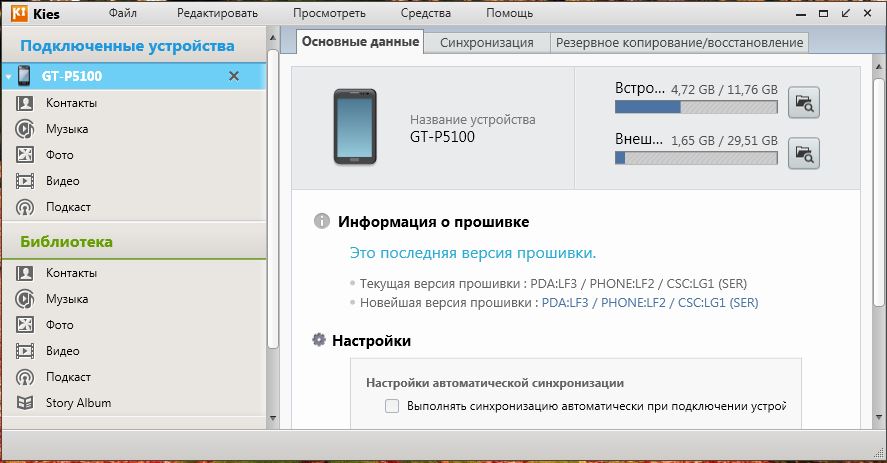Click main panel scrollbar up arrow

click(x=879, y=67)
